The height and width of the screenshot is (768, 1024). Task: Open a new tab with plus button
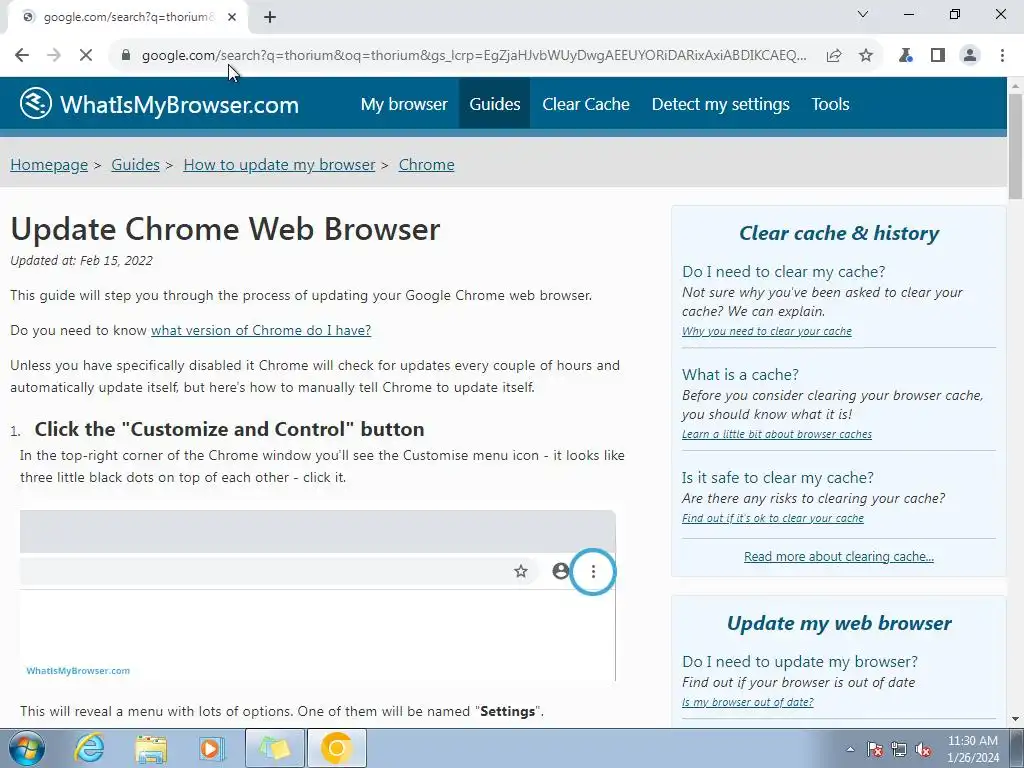pyautogui.click(x=270, y=17)
